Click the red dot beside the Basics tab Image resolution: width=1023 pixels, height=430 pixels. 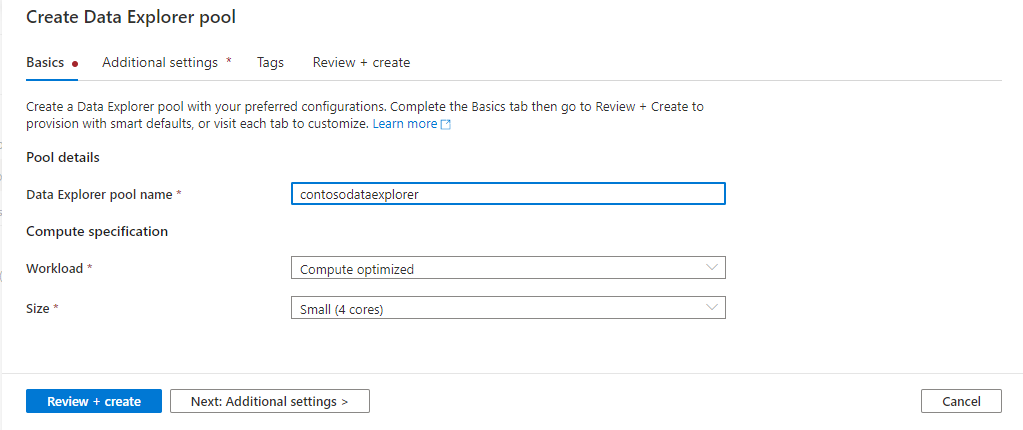(75, 63)
